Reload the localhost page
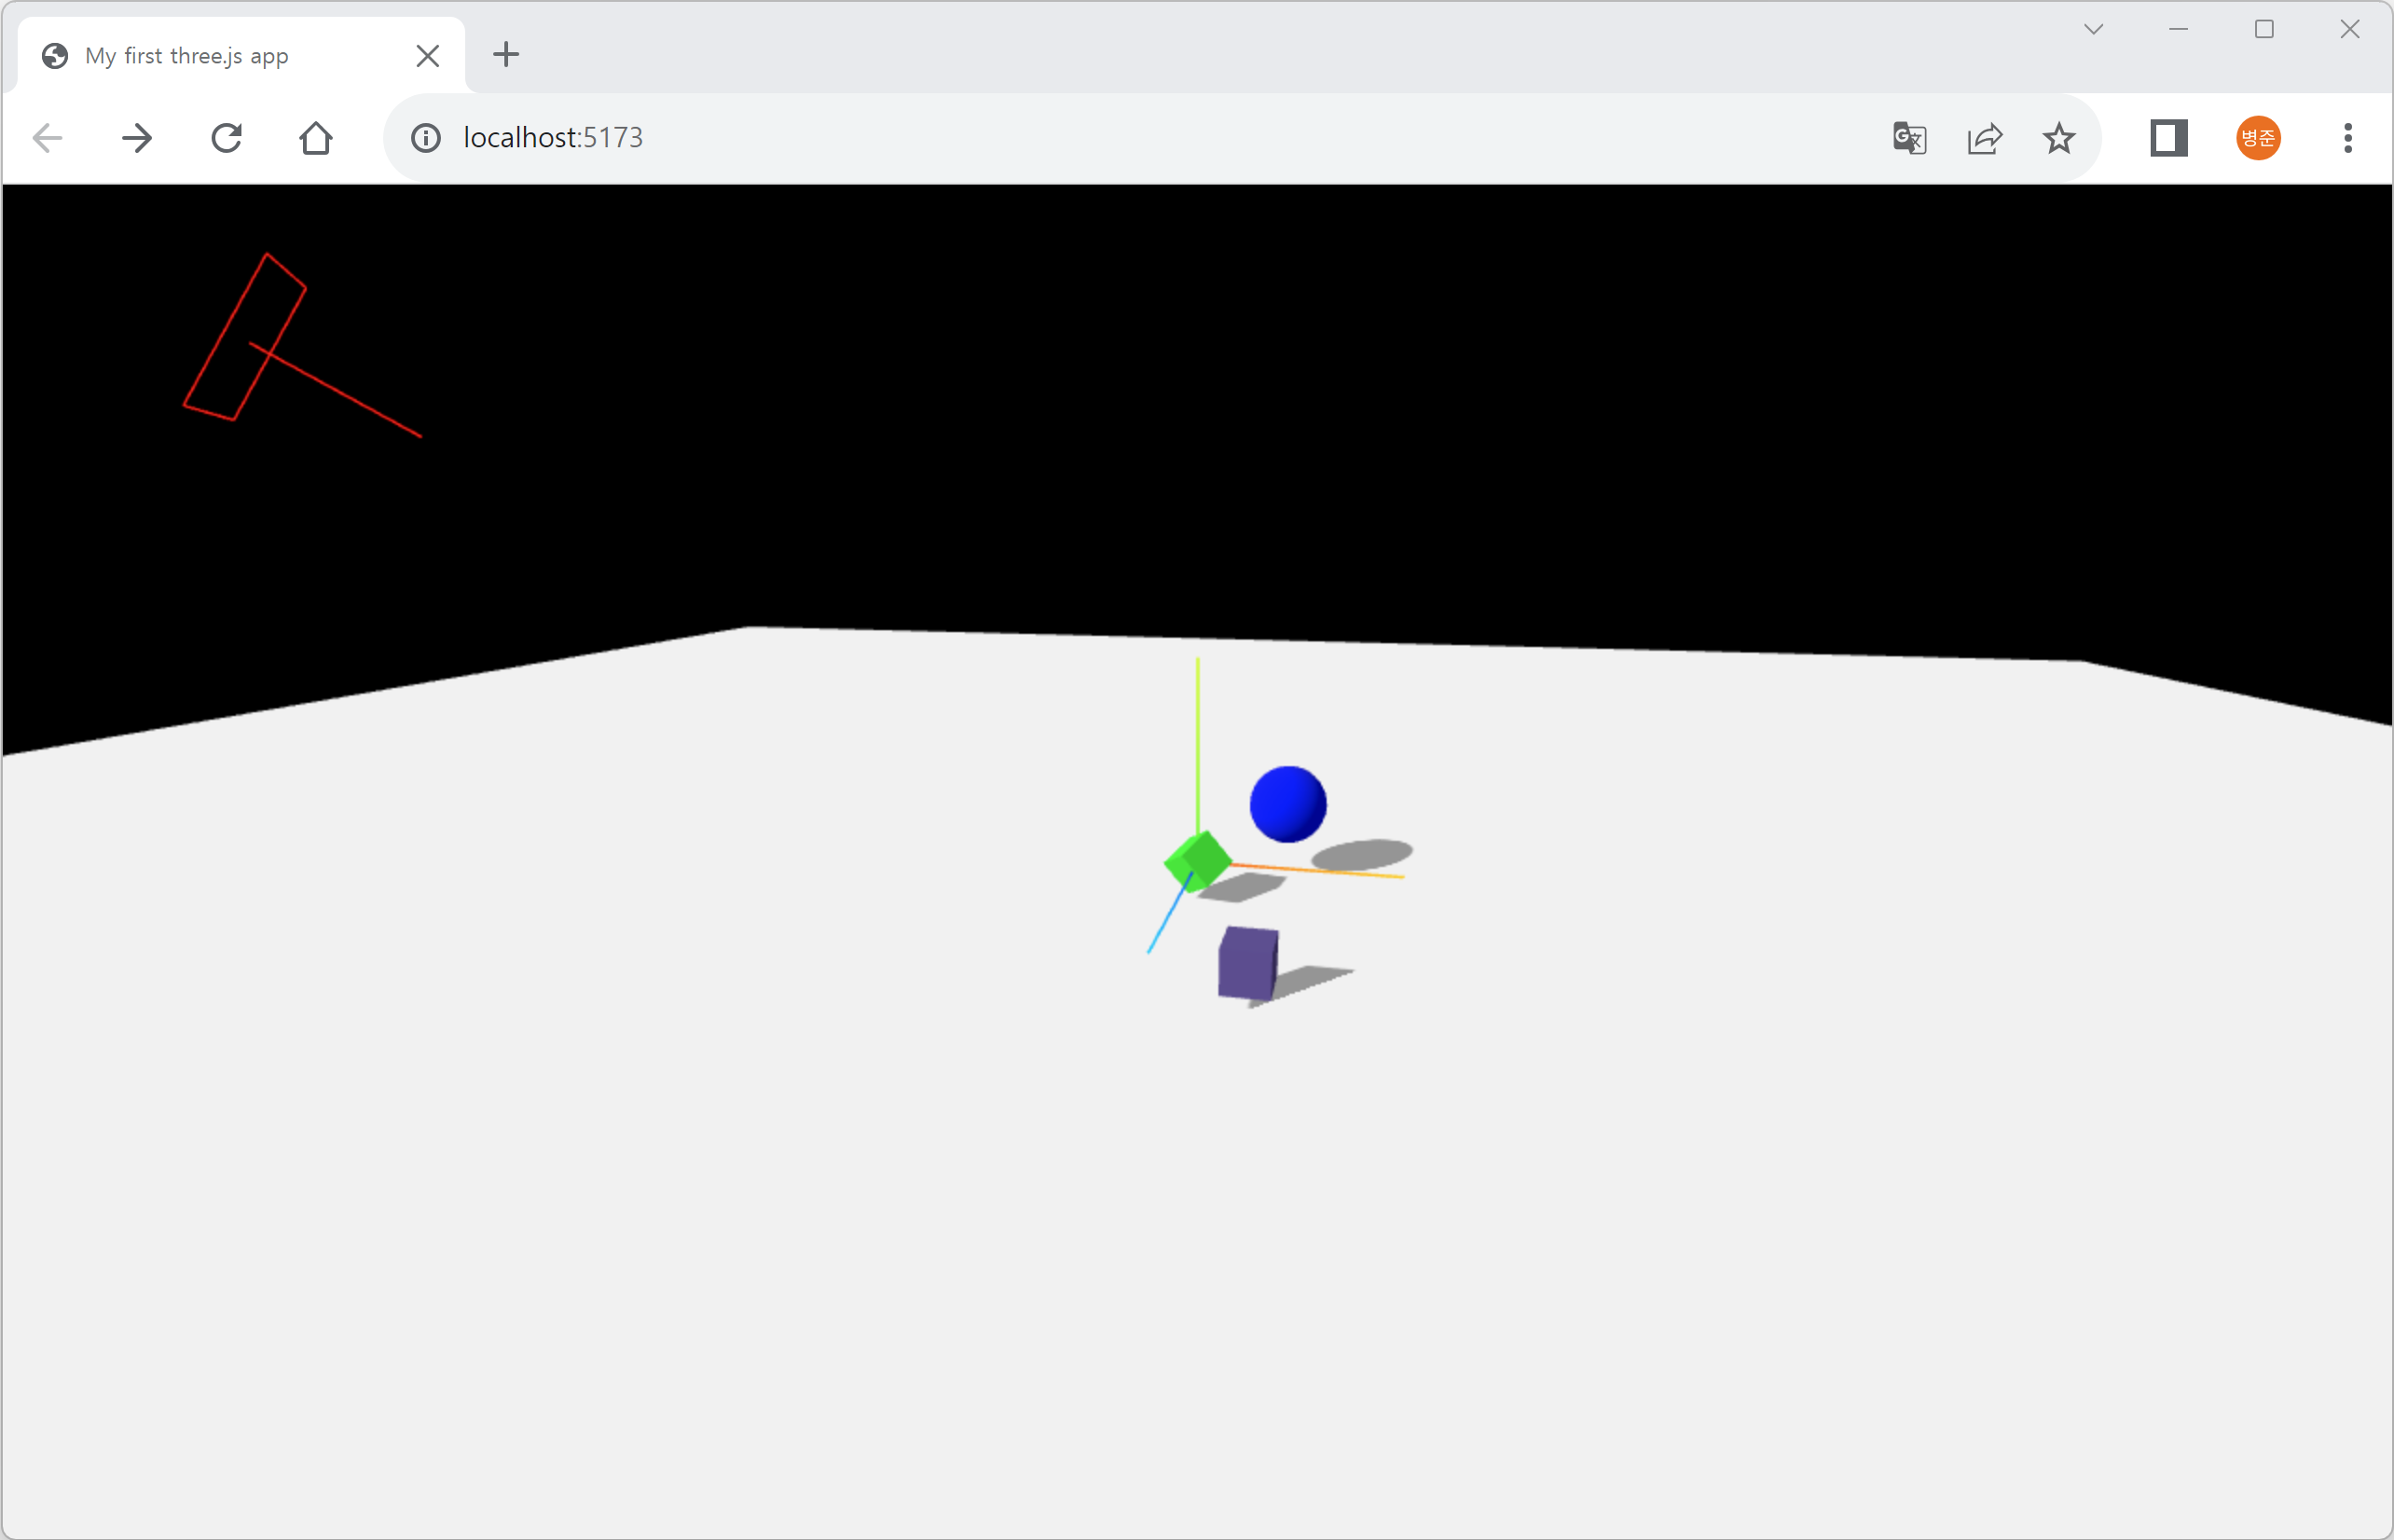Image resolution: width=2394 pixels, height=1540 pixels. pyautogui.click(x=227, y=138)
